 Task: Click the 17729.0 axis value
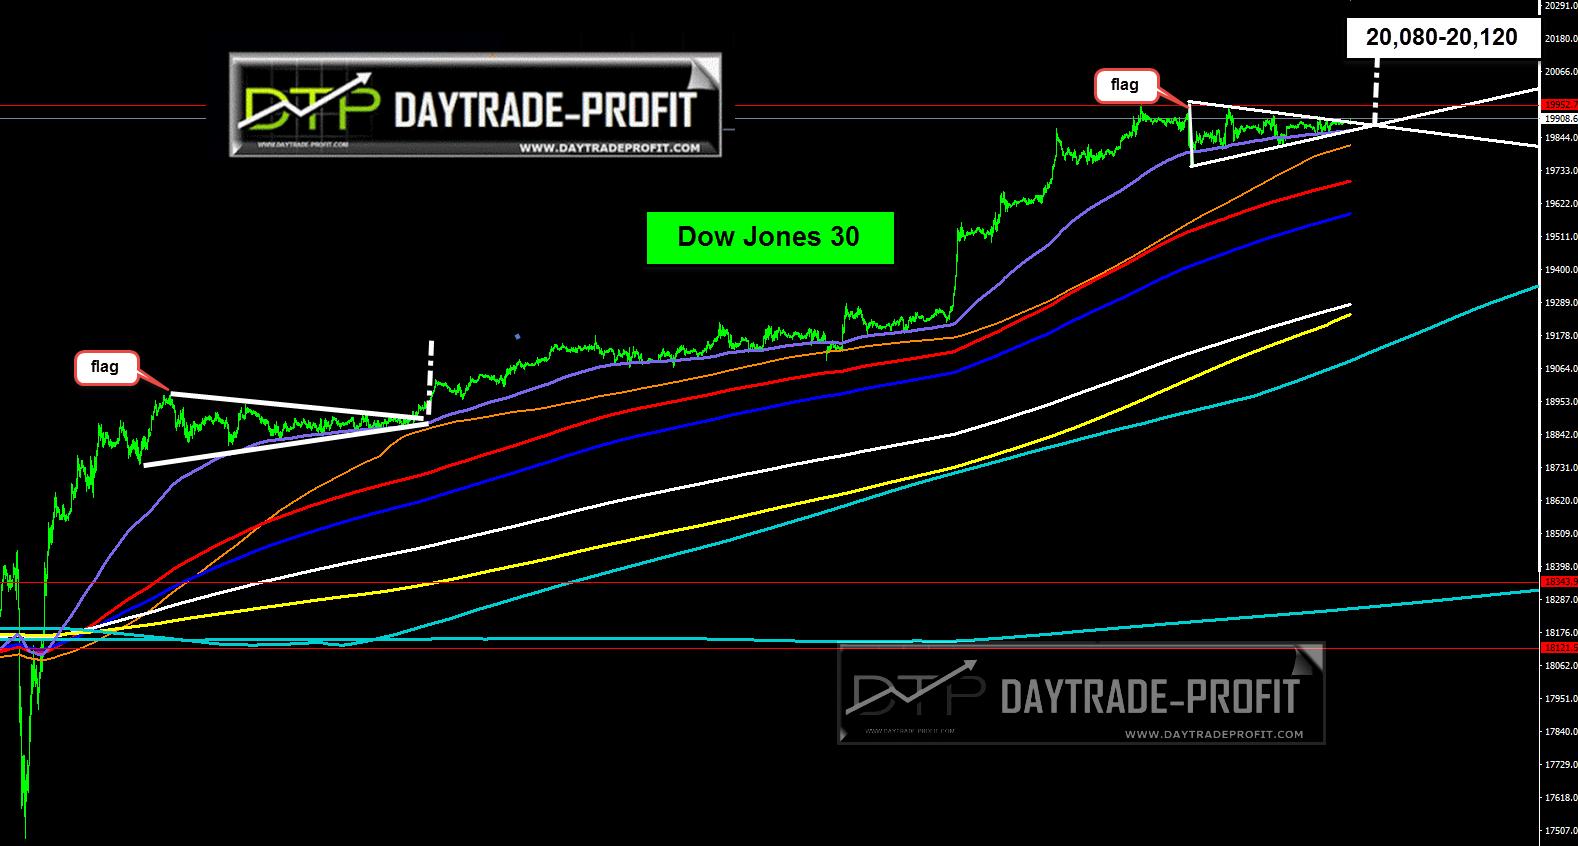[1561, 765]
